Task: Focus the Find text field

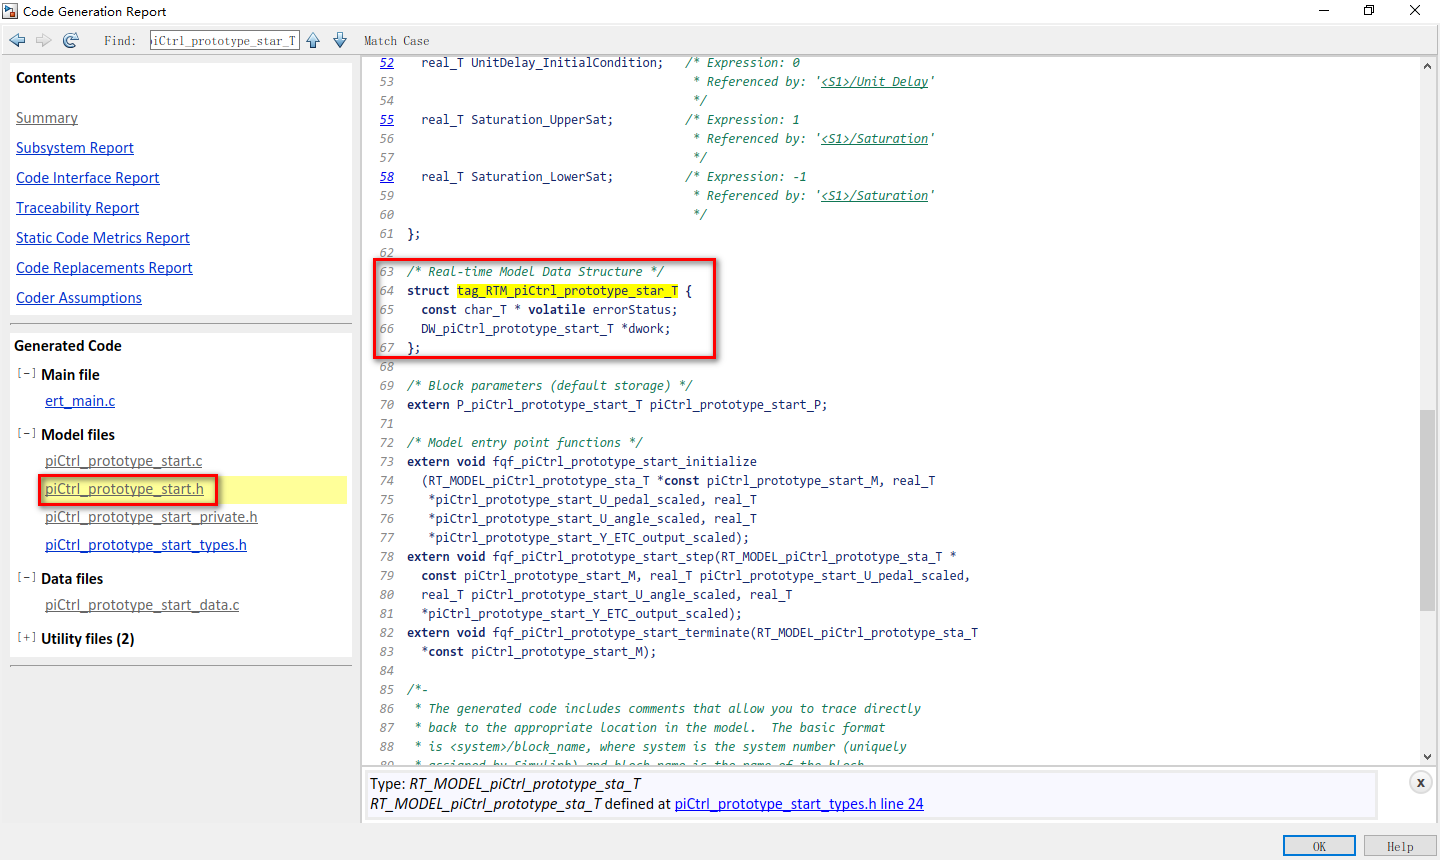Action: point(225,40)
